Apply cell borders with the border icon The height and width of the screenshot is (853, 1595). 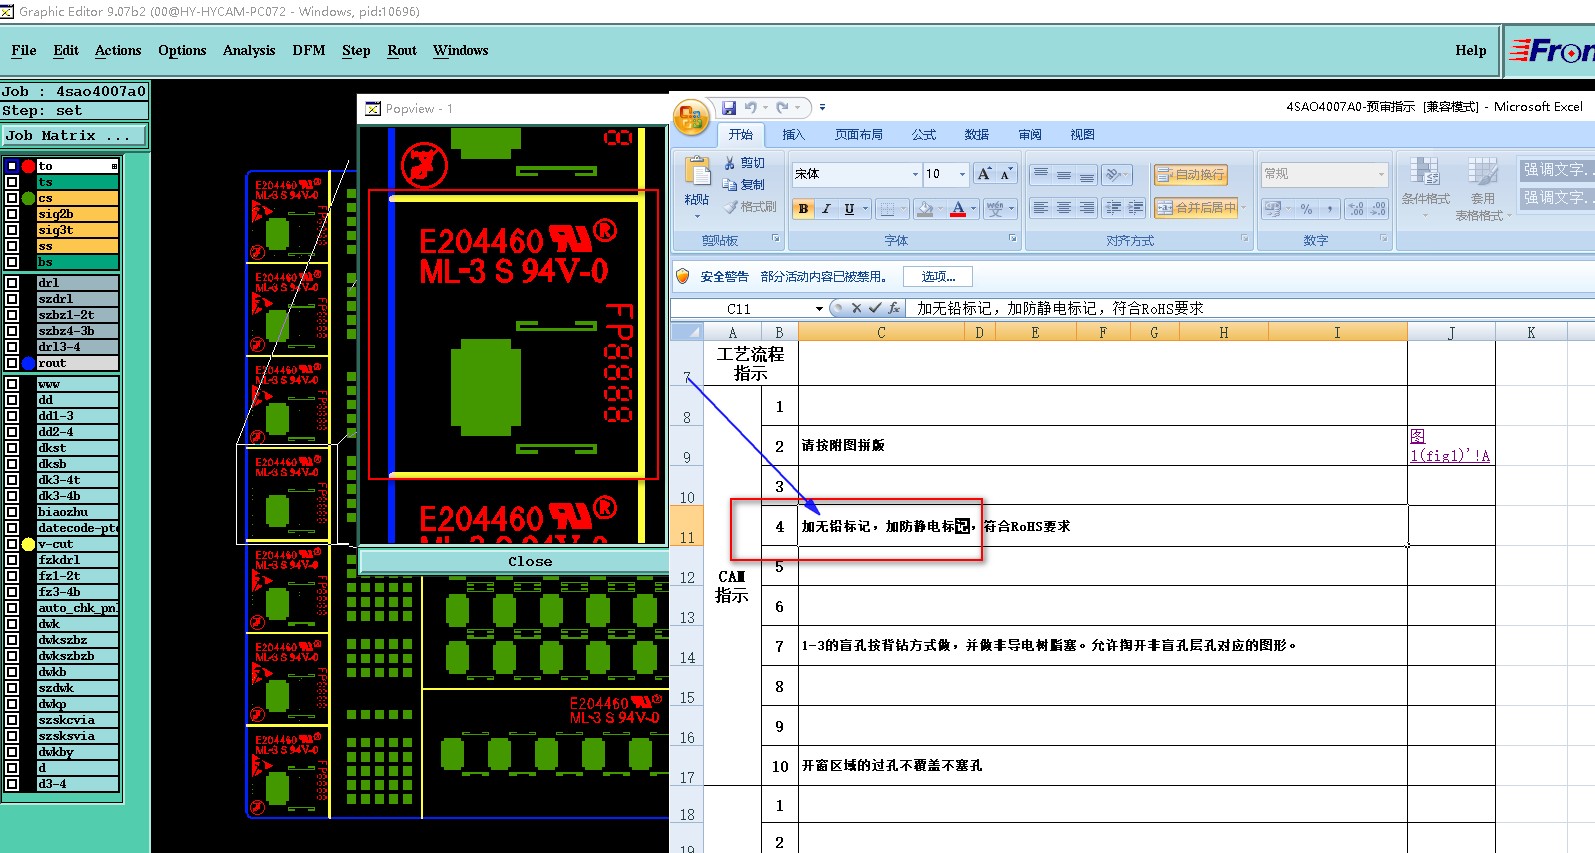[x=887, y=208]
